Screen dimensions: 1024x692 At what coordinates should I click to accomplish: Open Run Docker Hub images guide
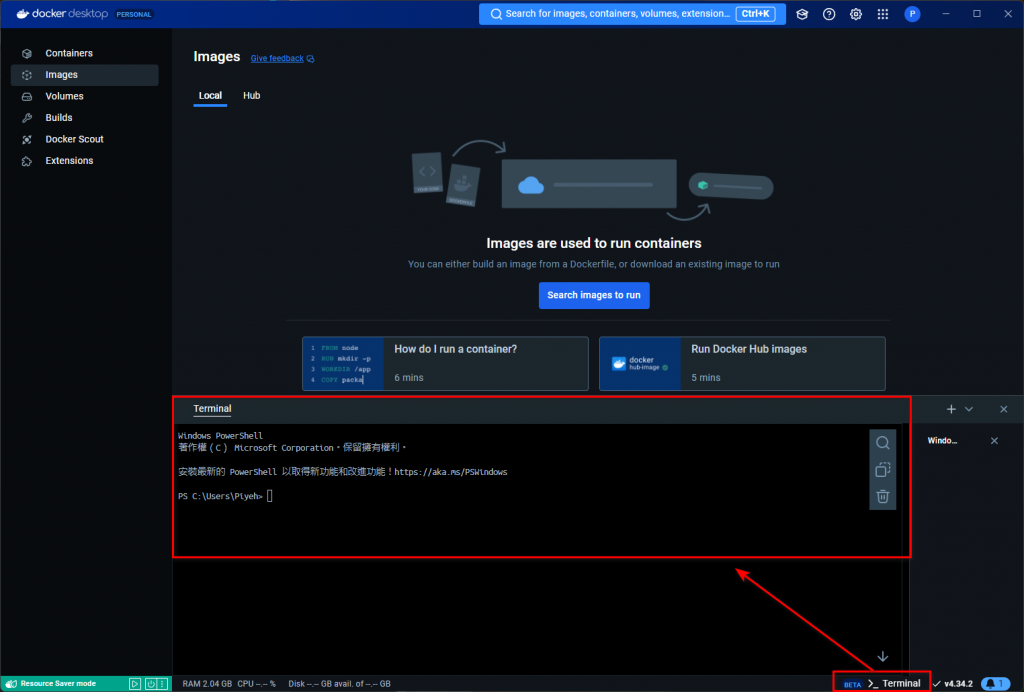pos(742,364)
